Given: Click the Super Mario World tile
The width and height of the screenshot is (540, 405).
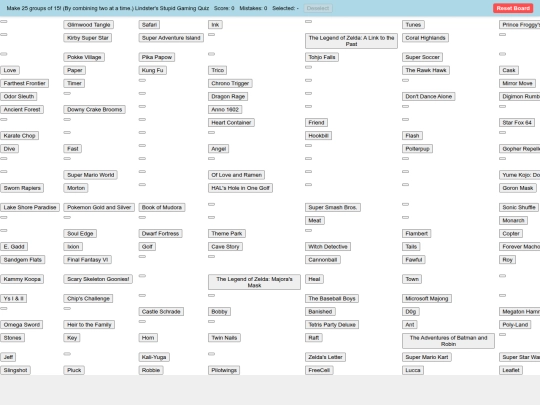Looking at the screenshot, I should 91,175.
